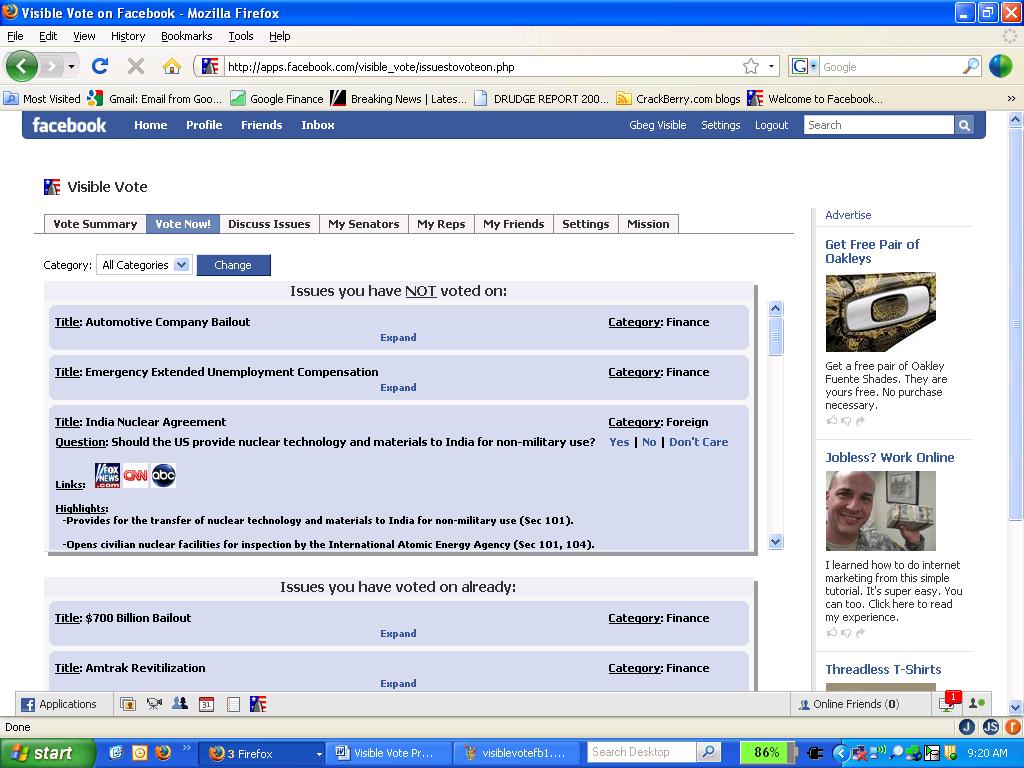Click the Facebook search input field
This screenshot has height=768, width=1024.
click(x=879, y=125)
